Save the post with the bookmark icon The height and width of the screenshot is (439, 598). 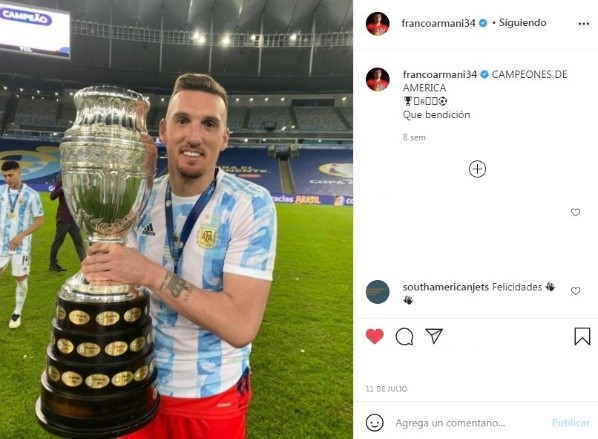point(582,336)
